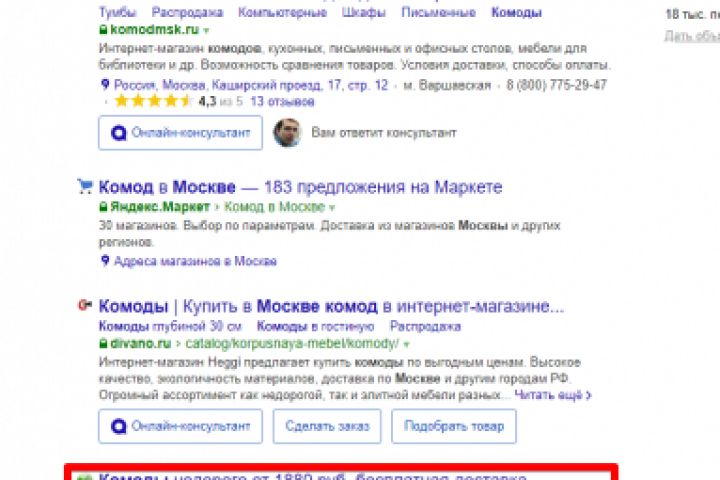
Task: Open the Комоды глубиной 30 см sitelink
Action: (170, 326)
